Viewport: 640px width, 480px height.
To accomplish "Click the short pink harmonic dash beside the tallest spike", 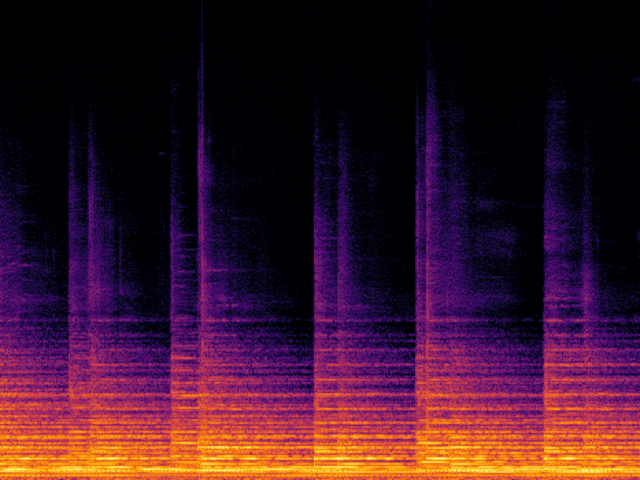I will pyautogui.click(x=216, y=271).
